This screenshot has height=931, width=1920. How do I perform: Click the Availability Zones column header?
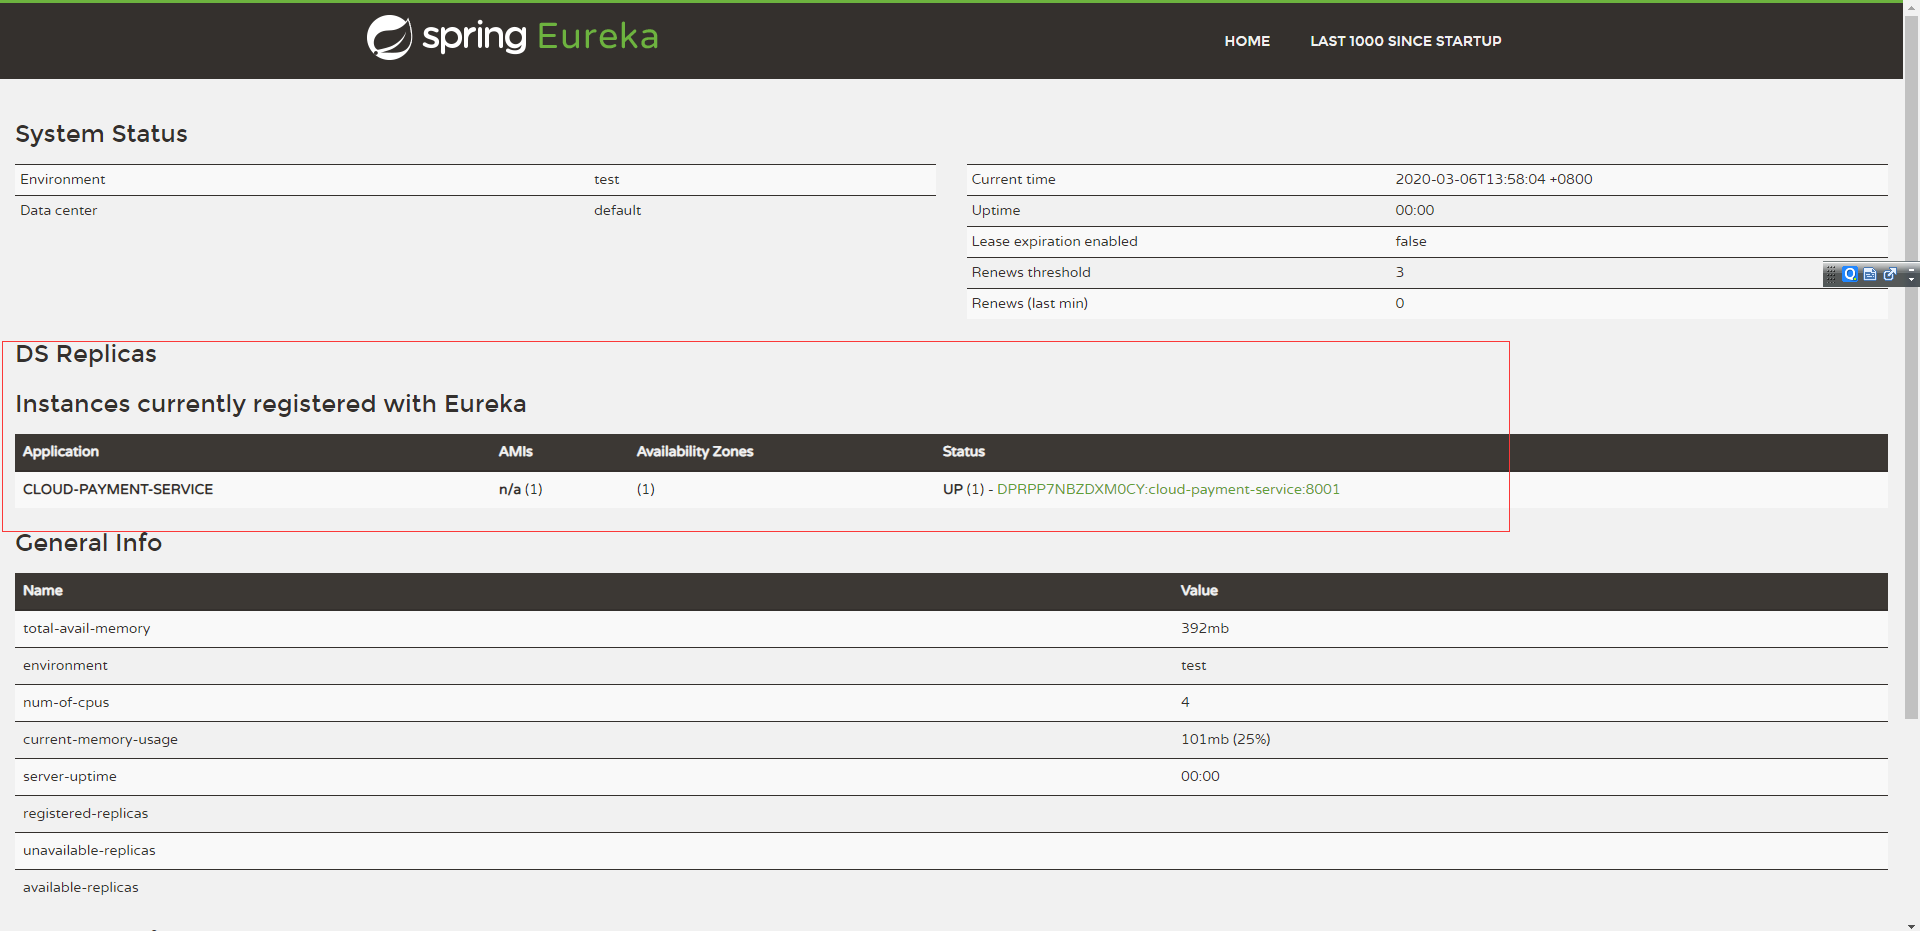[695, 452]
